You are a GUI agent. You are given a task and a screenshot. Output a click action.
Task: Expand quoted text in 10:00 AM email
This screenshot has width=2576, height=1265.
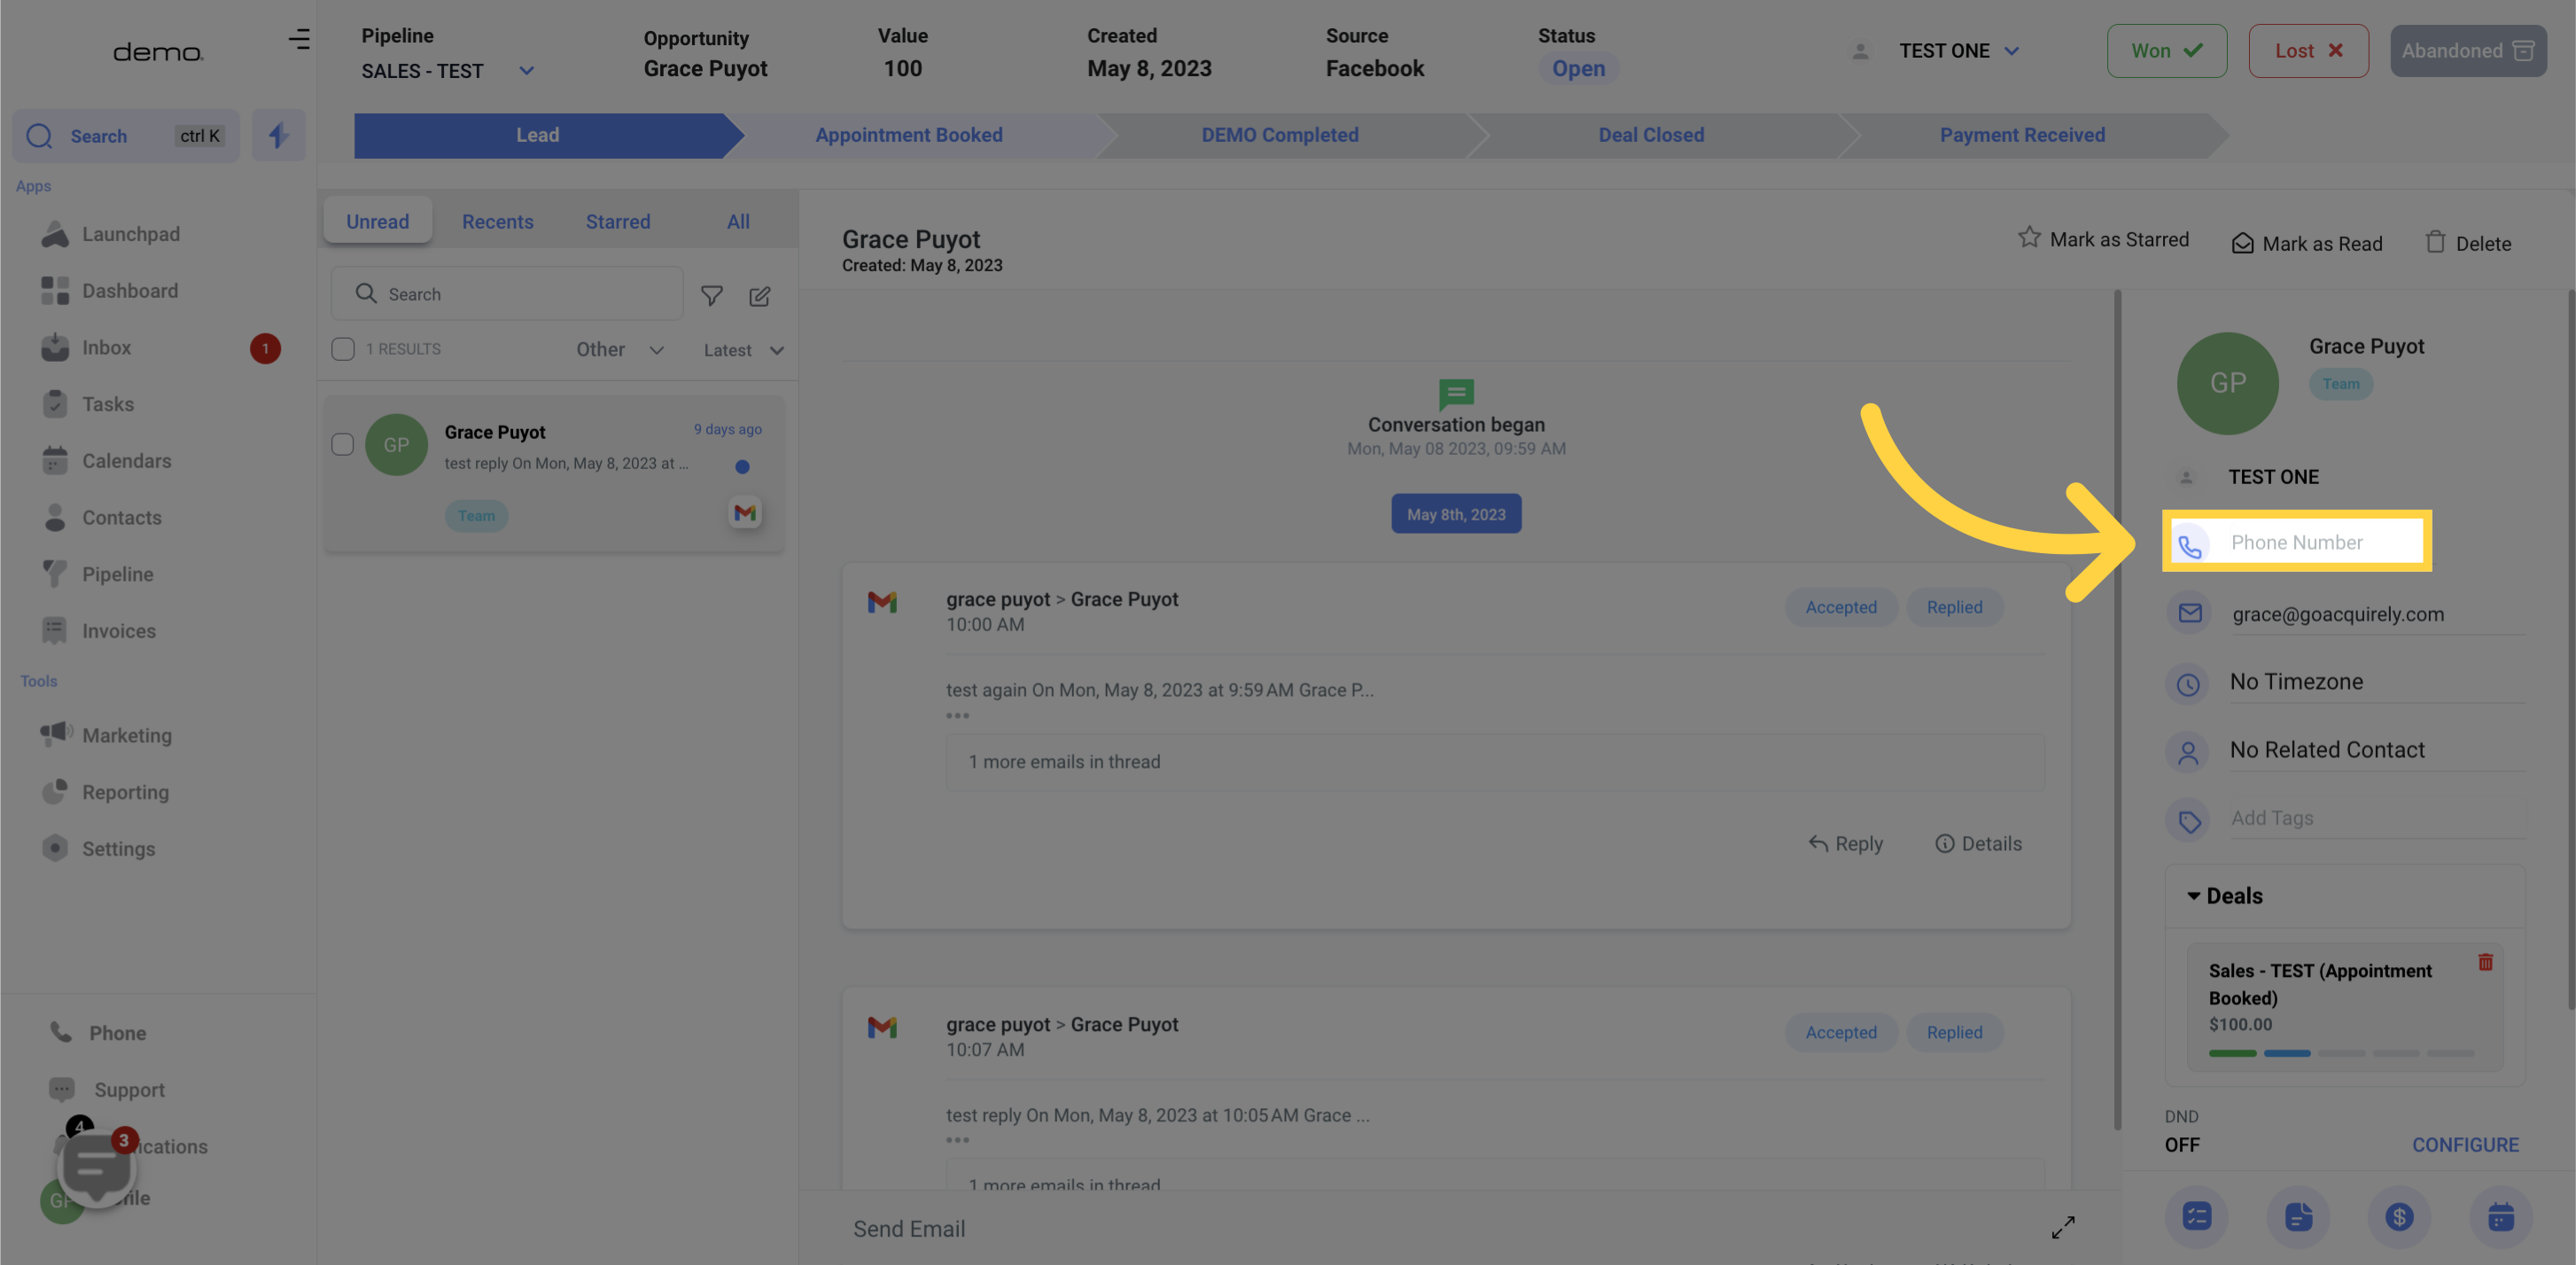click(x=957, y=715)
